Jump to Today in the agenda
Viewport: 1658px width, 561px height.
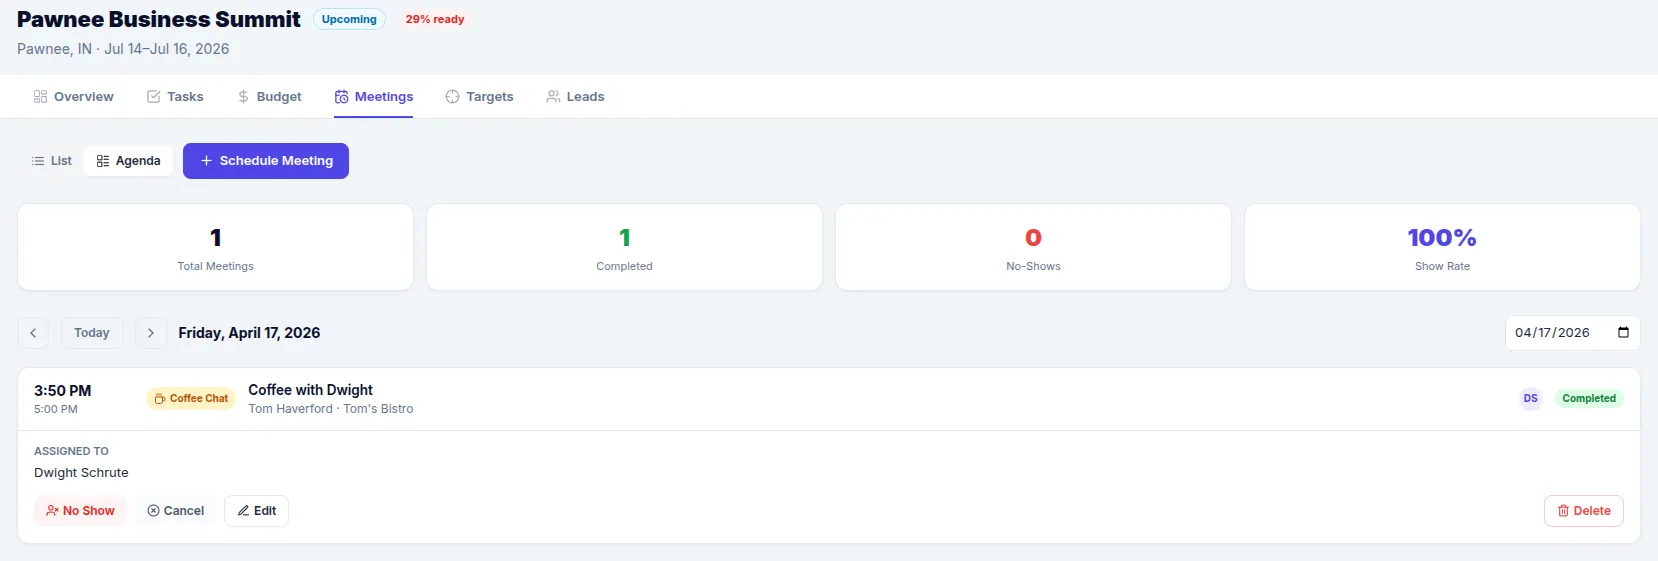[x=92, y=333]
